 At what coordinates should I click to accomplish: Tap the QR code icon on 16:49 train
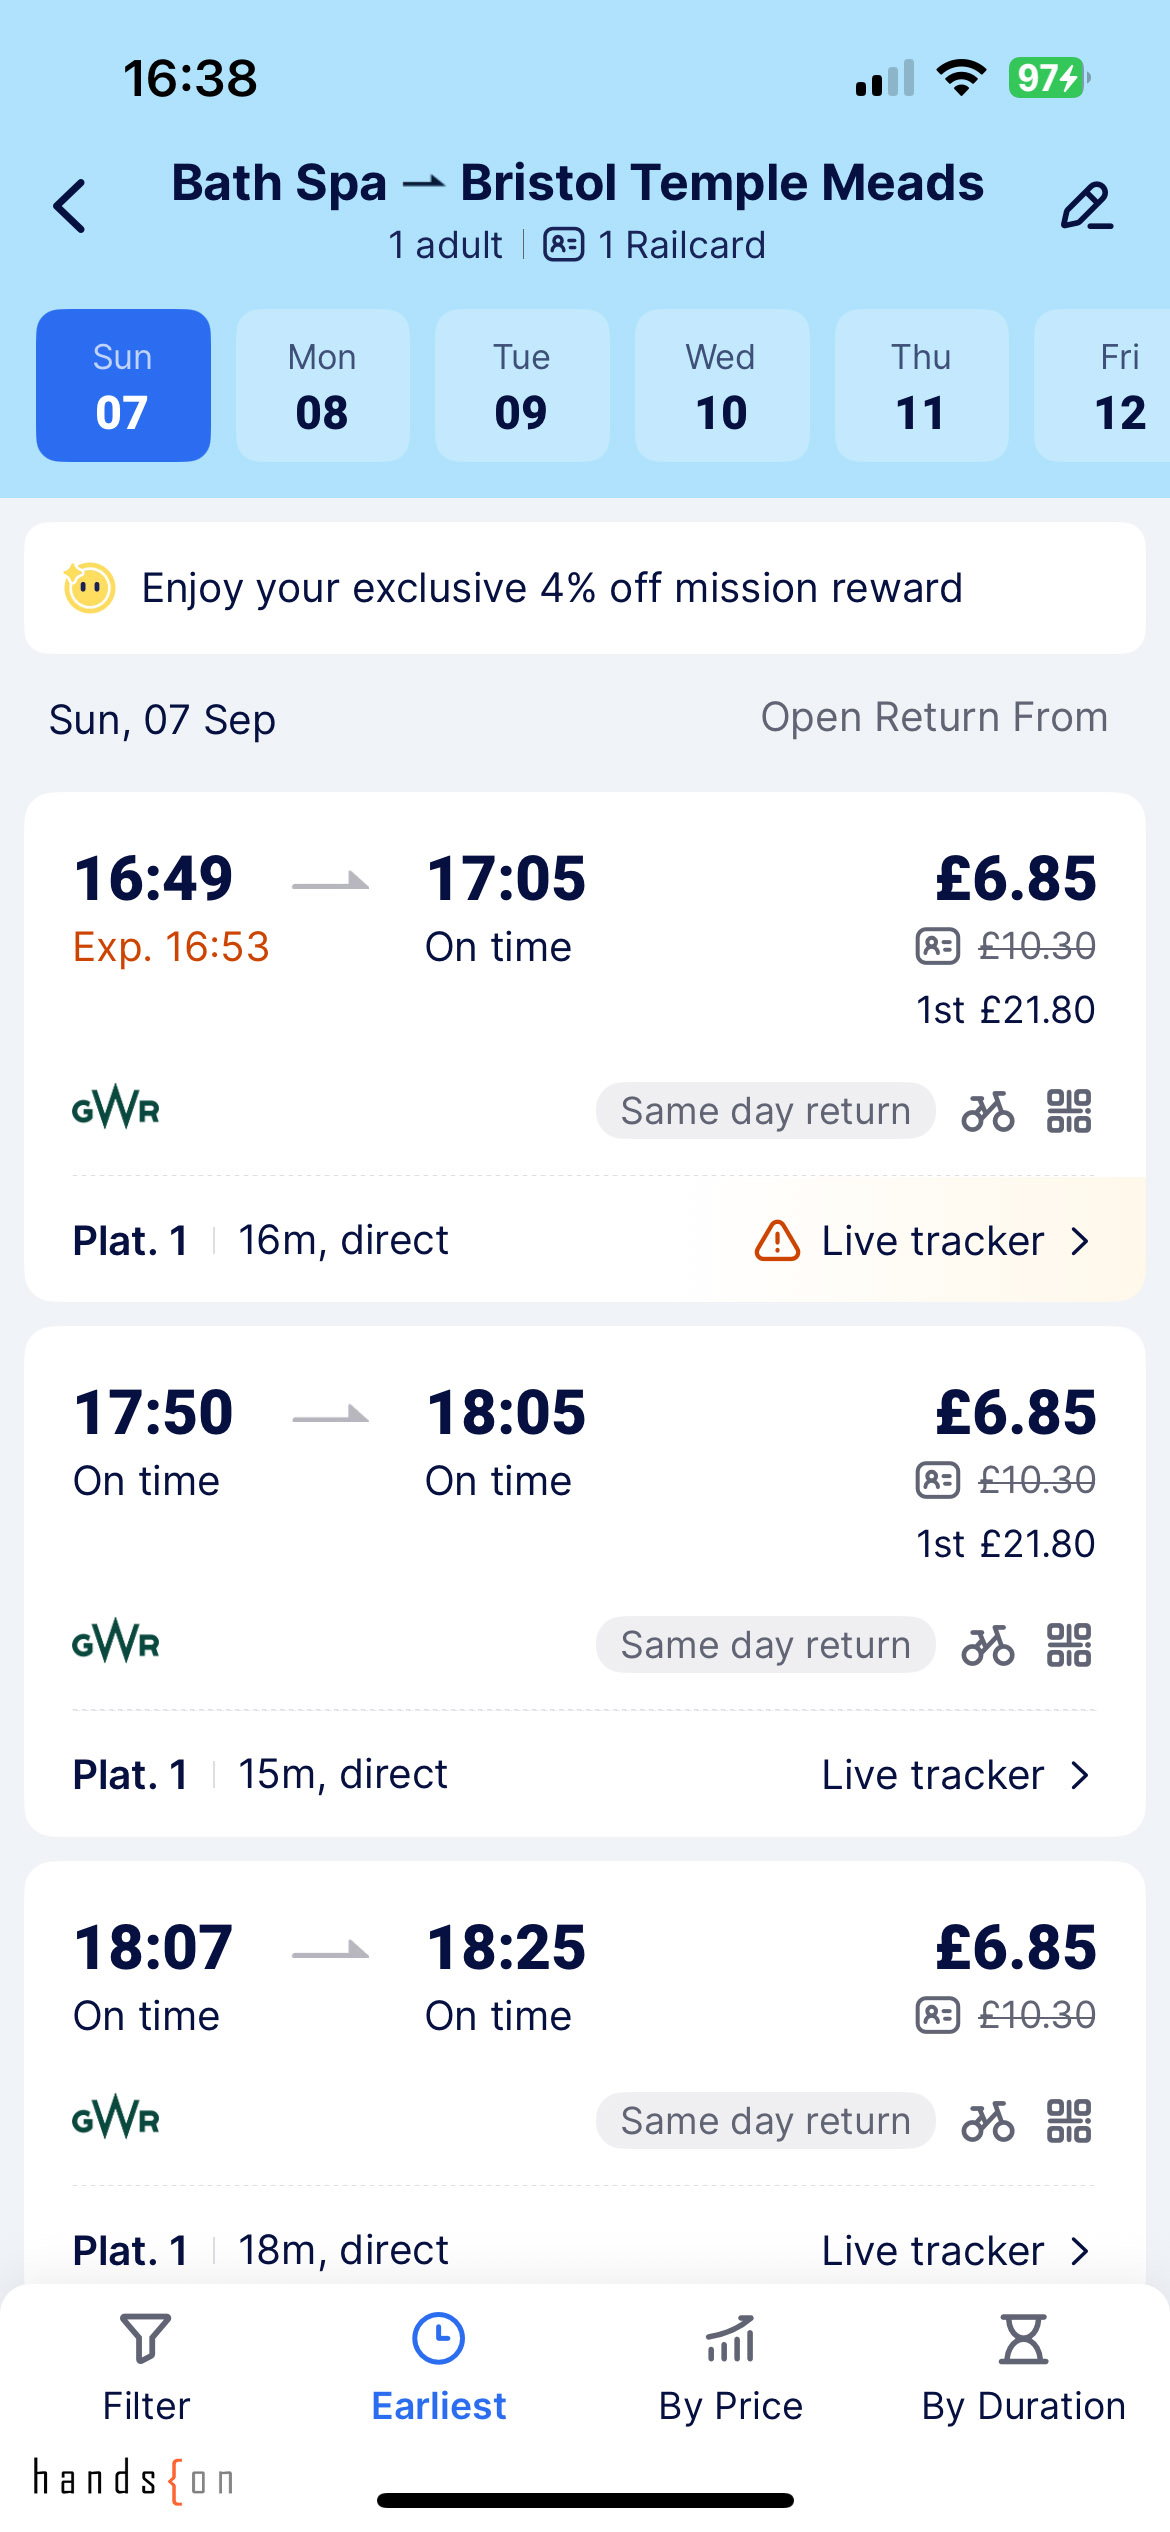(1068, 1111)
